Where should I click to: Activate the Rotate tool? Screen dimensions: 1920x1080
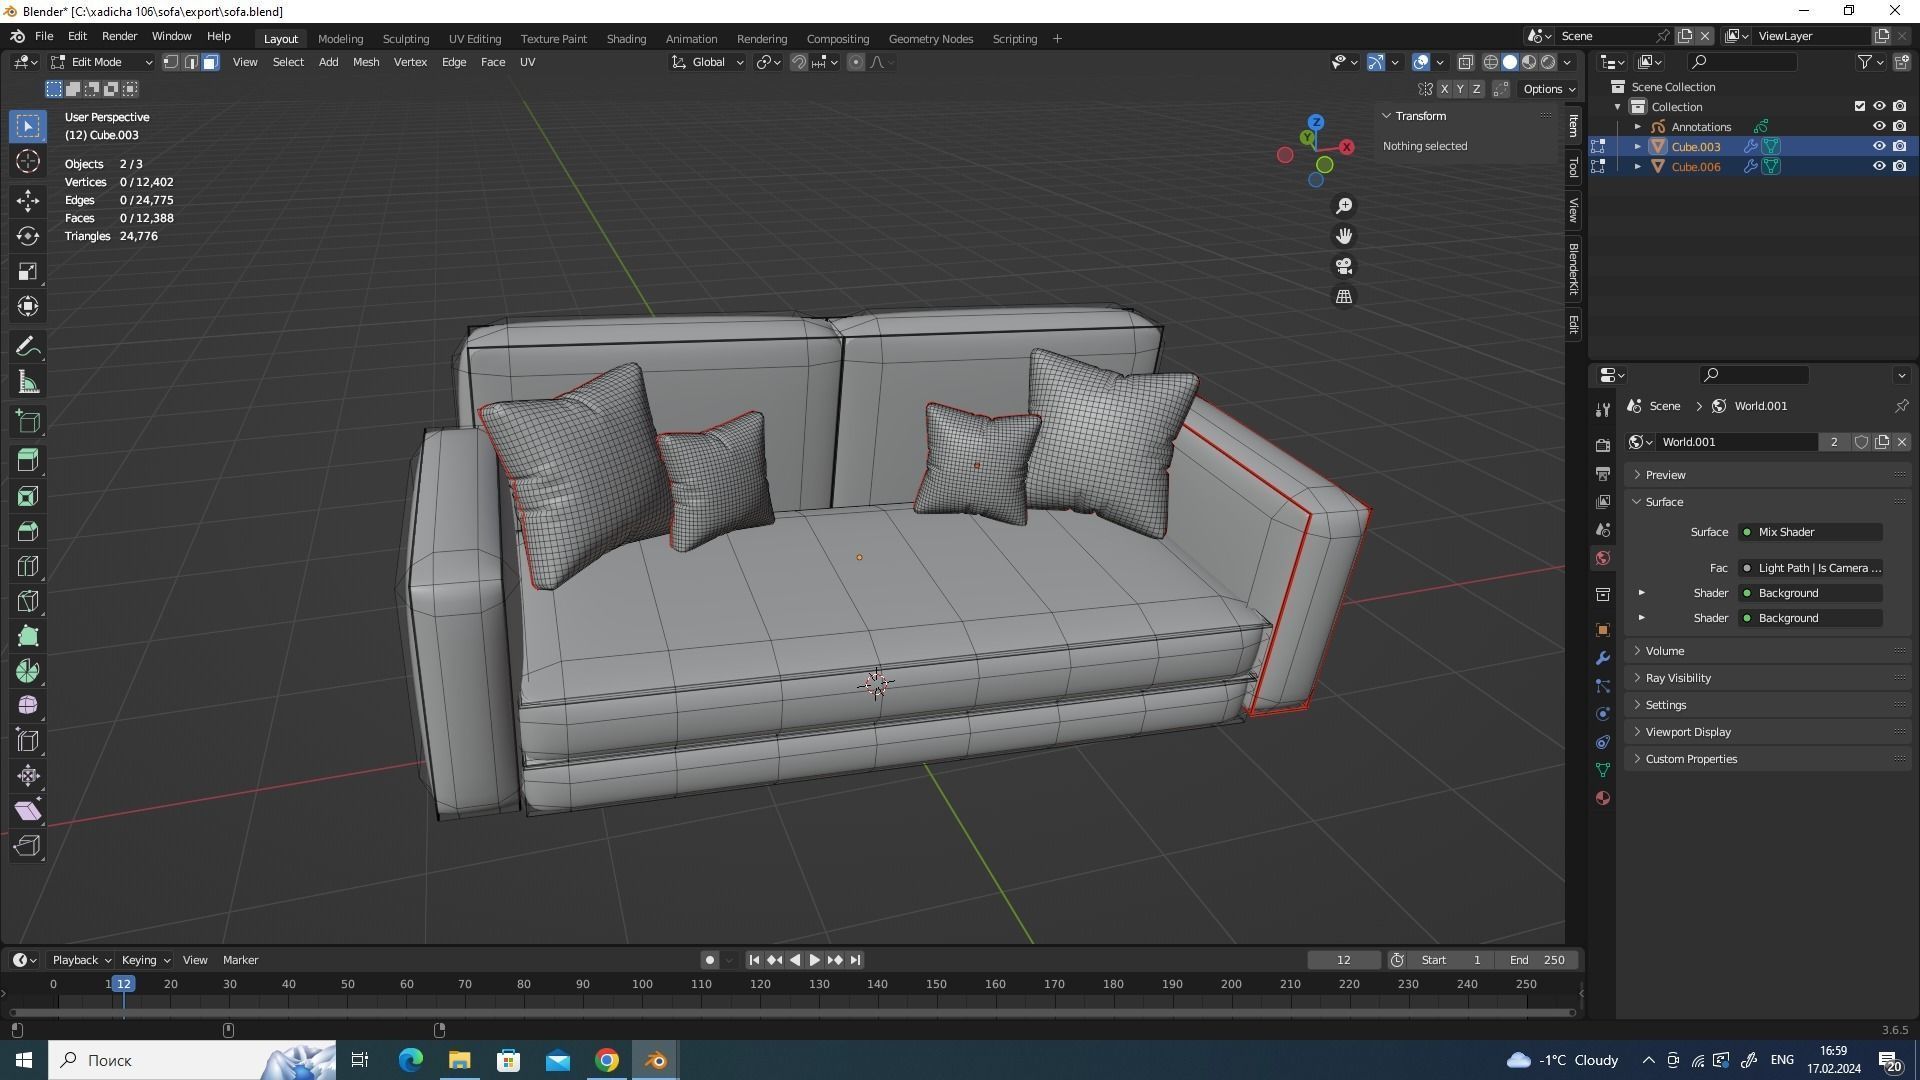coord(28,236)
